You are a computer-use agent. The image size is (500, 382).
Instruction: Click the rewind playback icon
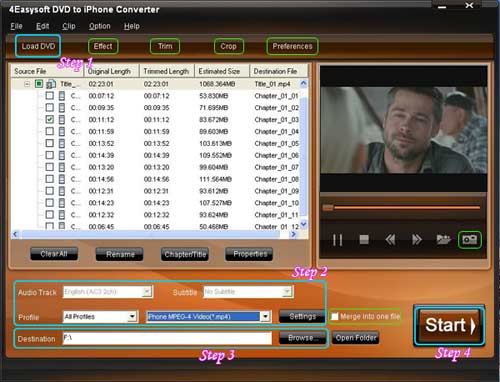tap(390, 240)
